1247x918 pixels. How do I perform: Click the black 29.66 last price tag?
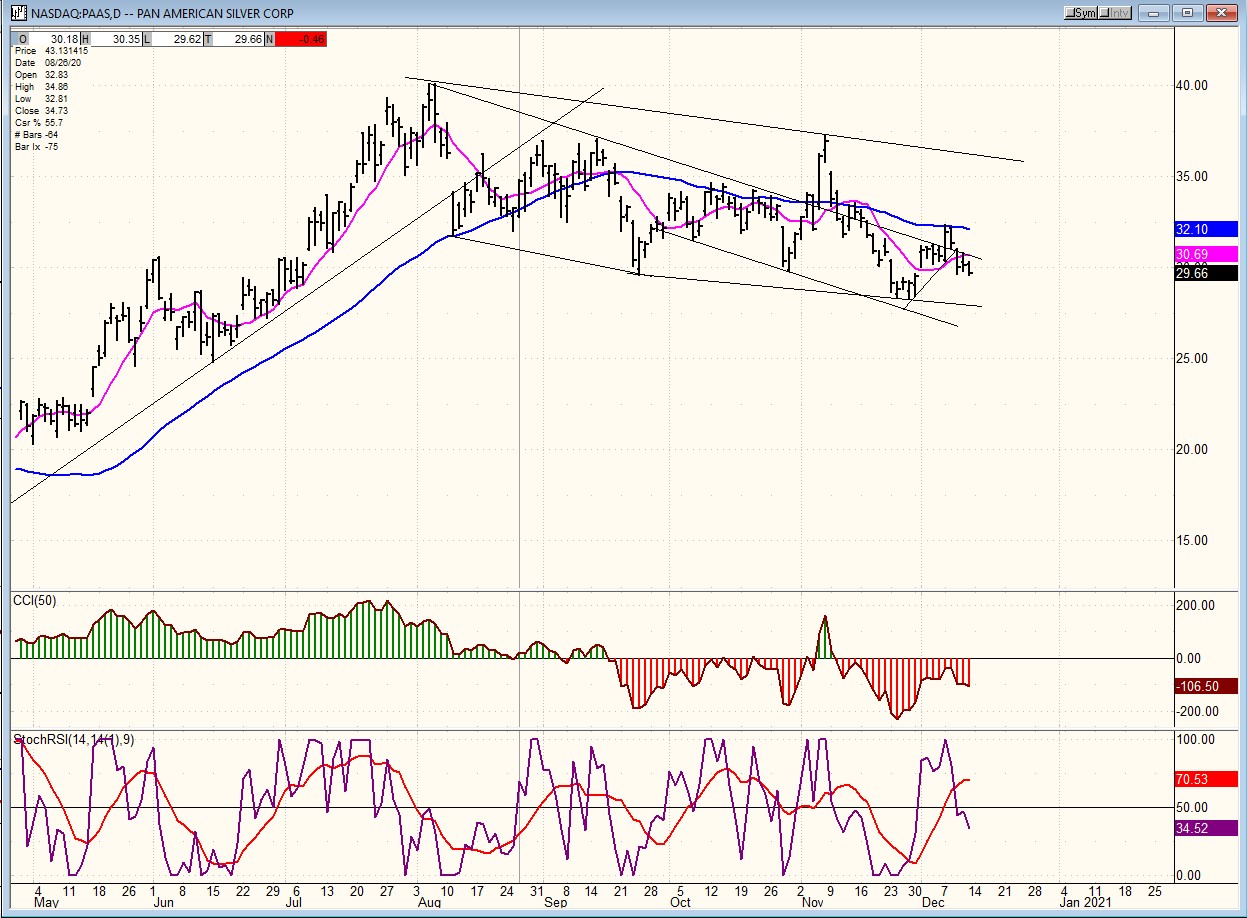click(1206, 273)
